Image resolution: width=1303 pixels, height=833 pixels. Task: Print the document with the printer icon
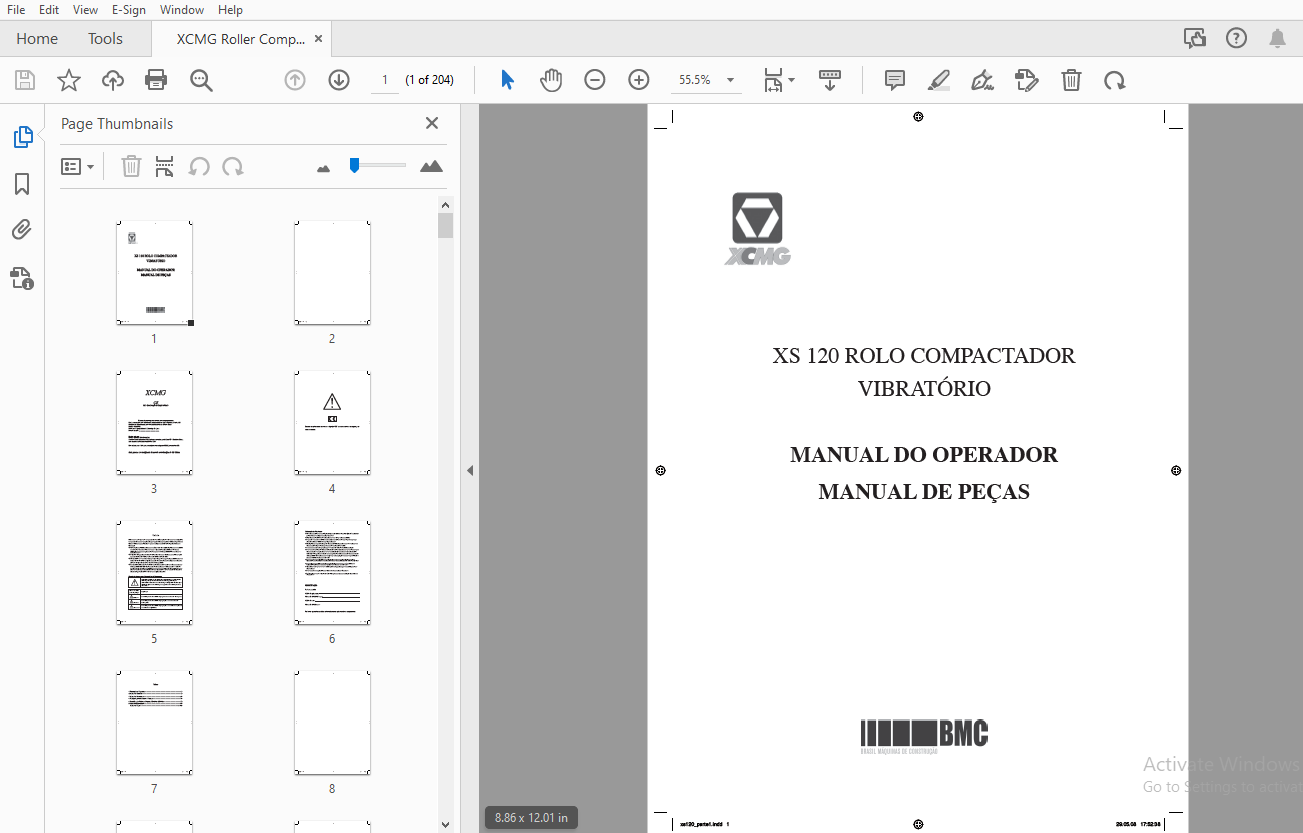[x=156, y=80]
